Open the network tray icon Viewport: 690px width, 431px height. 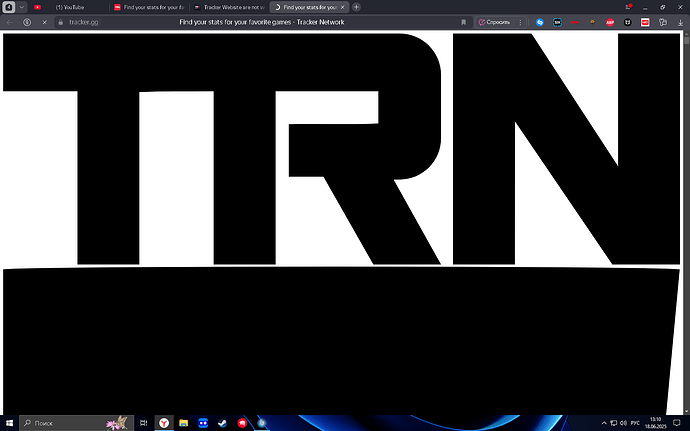pyautogui.click(x=613, y=423)
